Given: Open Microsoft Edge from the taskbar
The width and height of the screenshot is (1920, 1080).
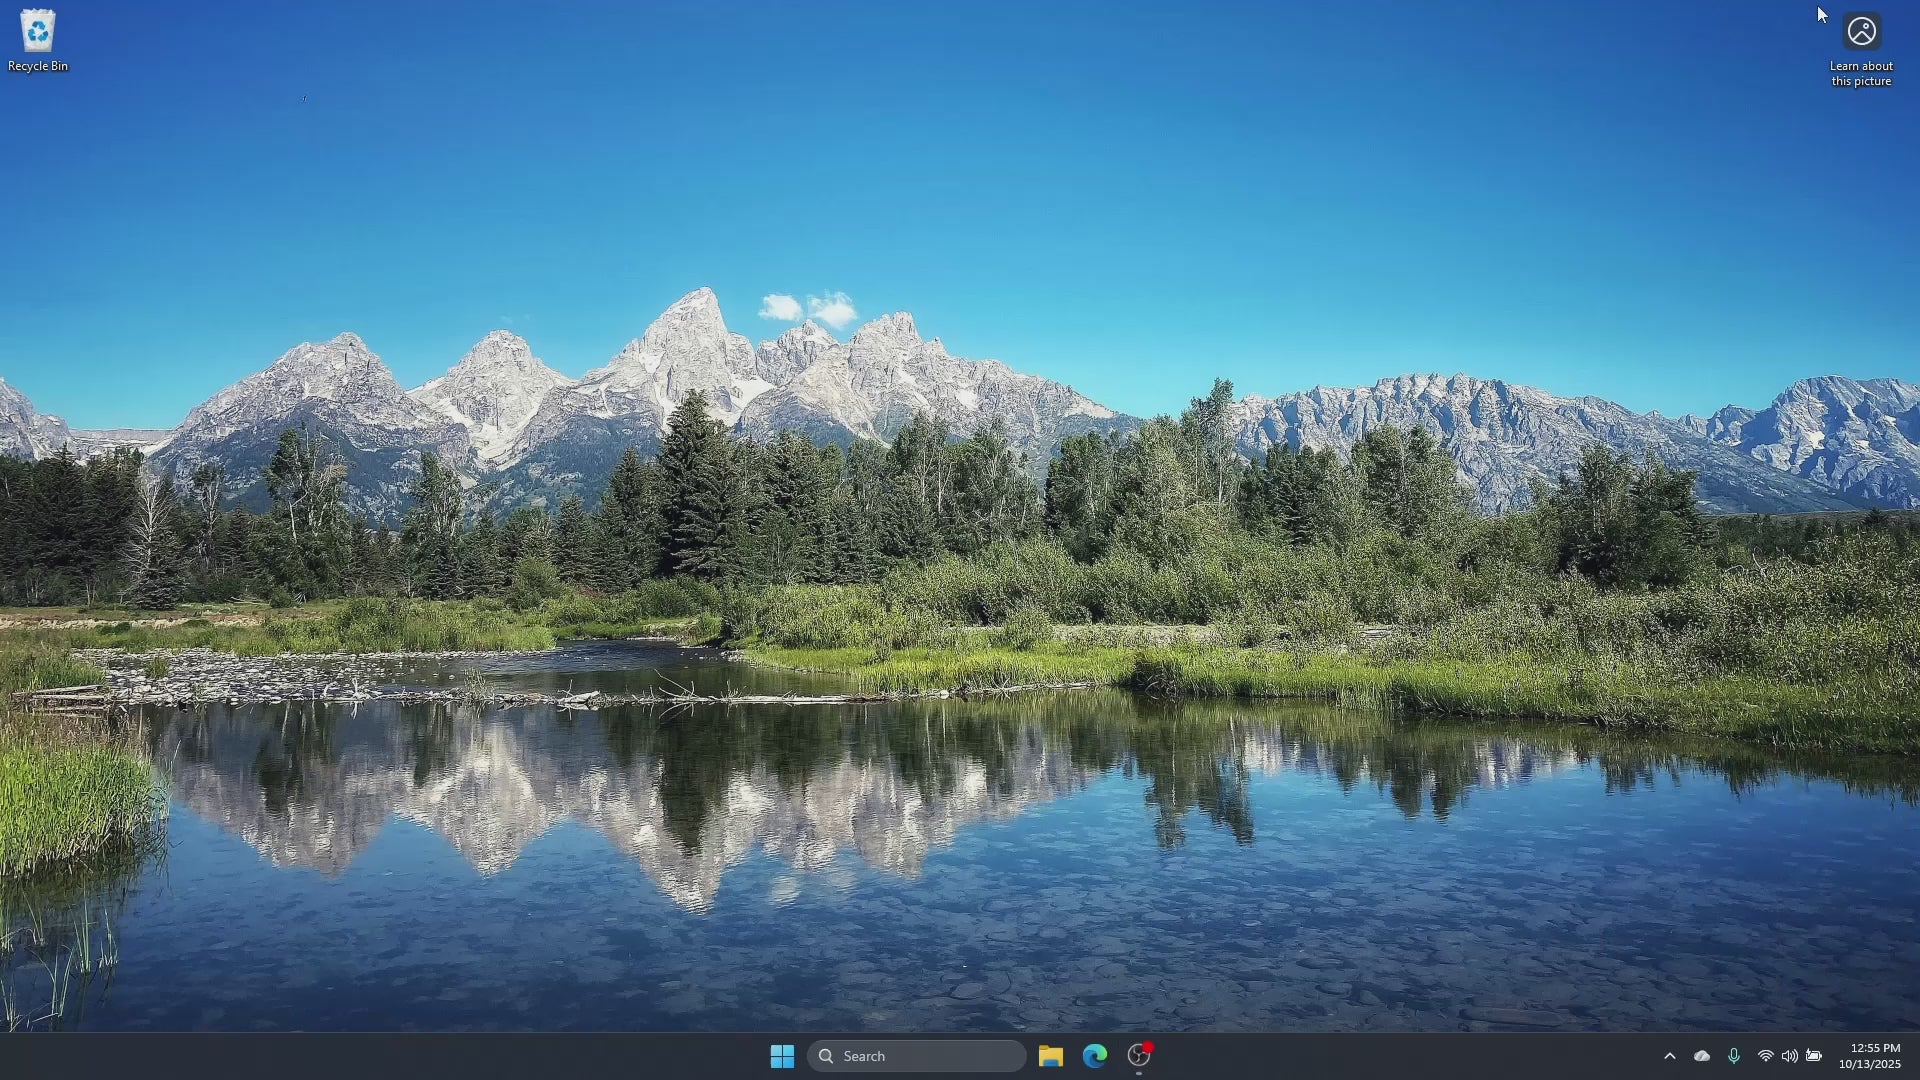Looking at the screenshot, I should tap(1095, 1056).
